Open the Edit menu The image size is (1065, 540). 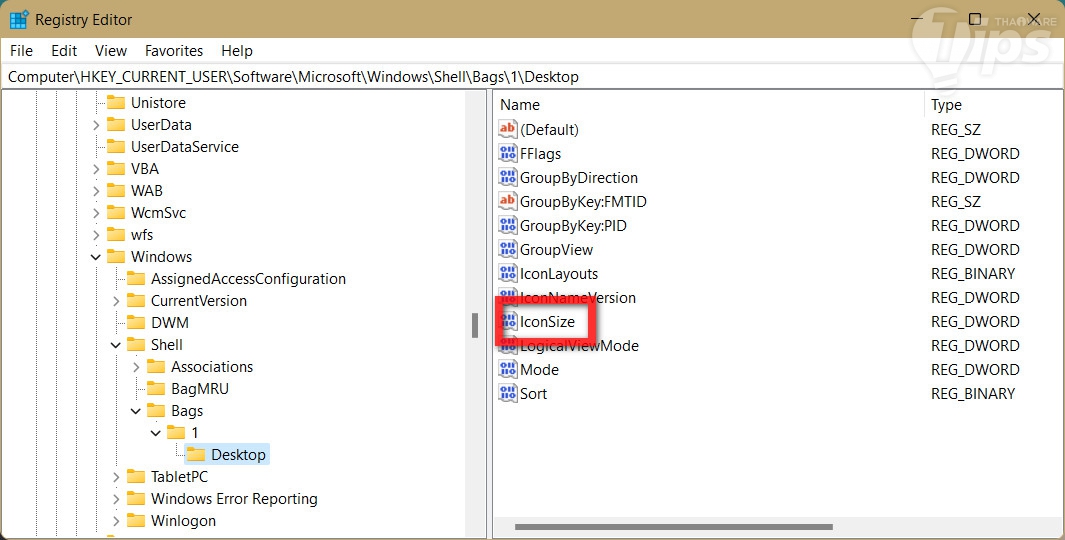click(64, 51)
